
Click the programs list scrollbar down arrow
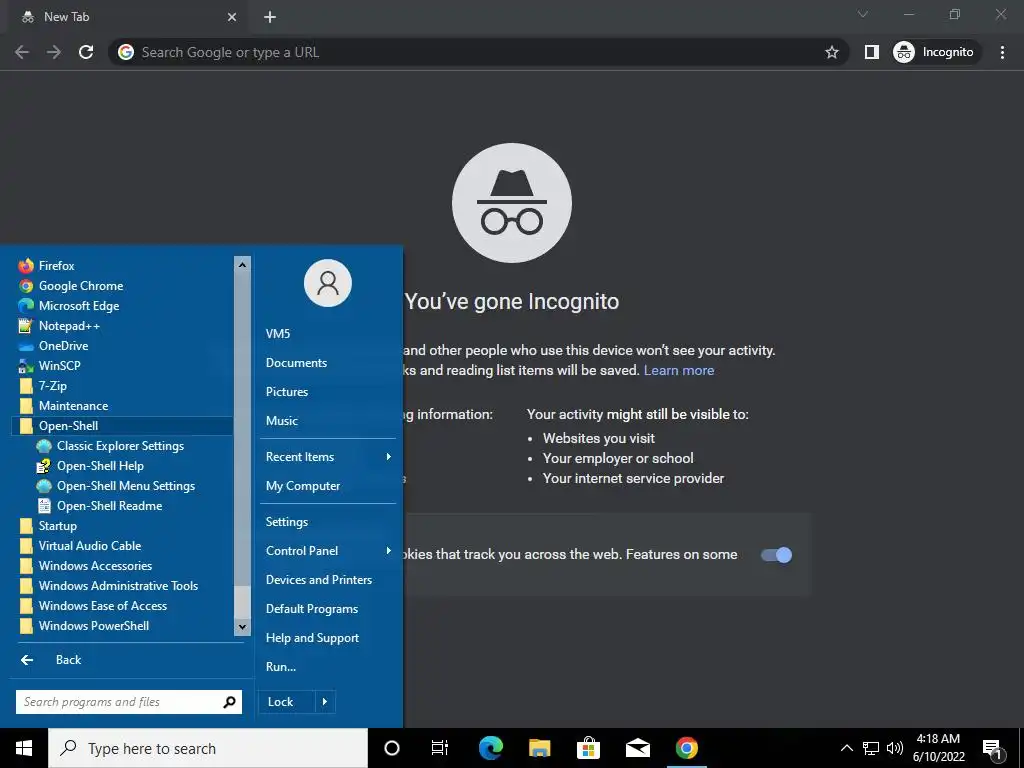pos(242,627)
